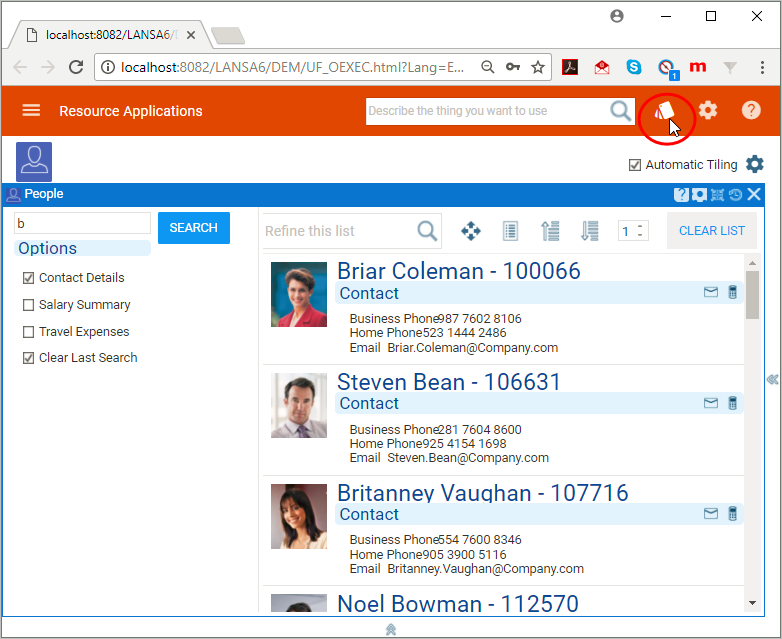Click Britanney Vaughan's photo thumbnail
Image resolution: width=782 pixels, height=639 pixels.
click(x=299, y=516)
